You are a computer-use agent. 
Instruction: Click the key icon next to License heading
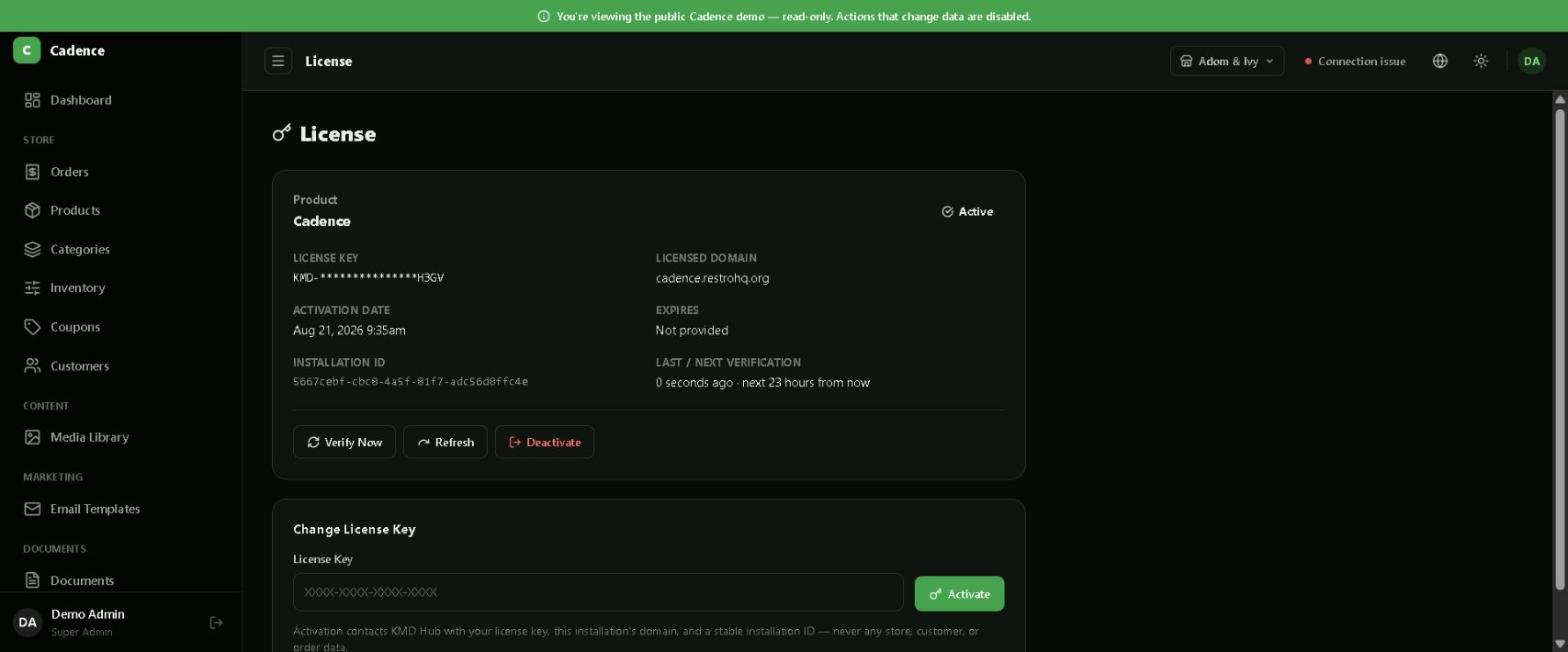(x=282, y=133)
